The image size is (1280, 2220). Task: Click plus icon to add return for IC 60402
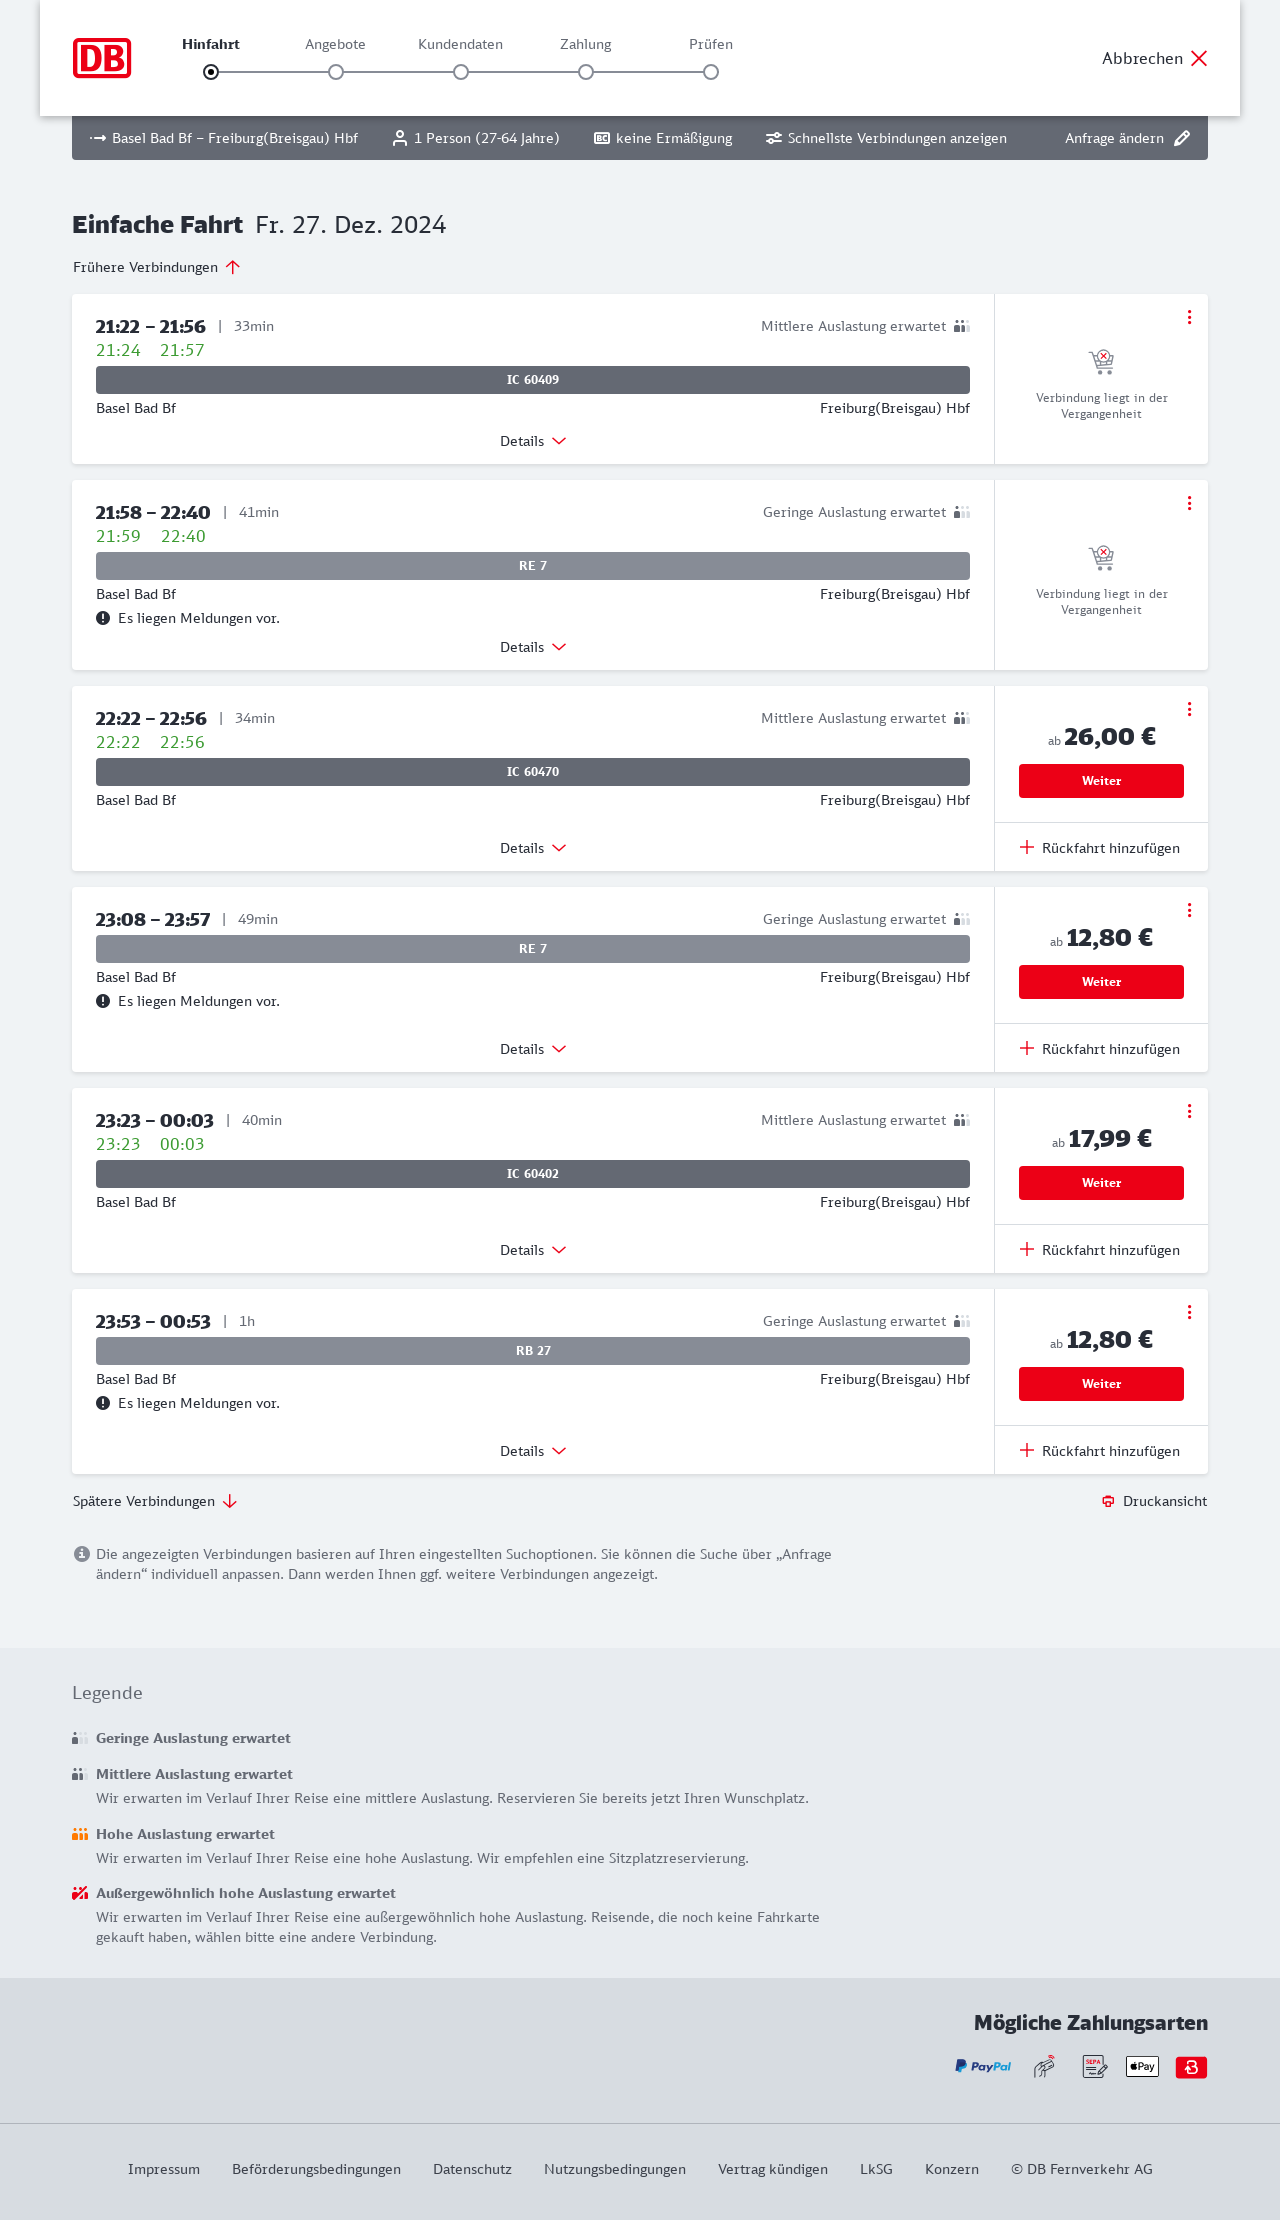pyautogui.click(x=1027, y=1249)
